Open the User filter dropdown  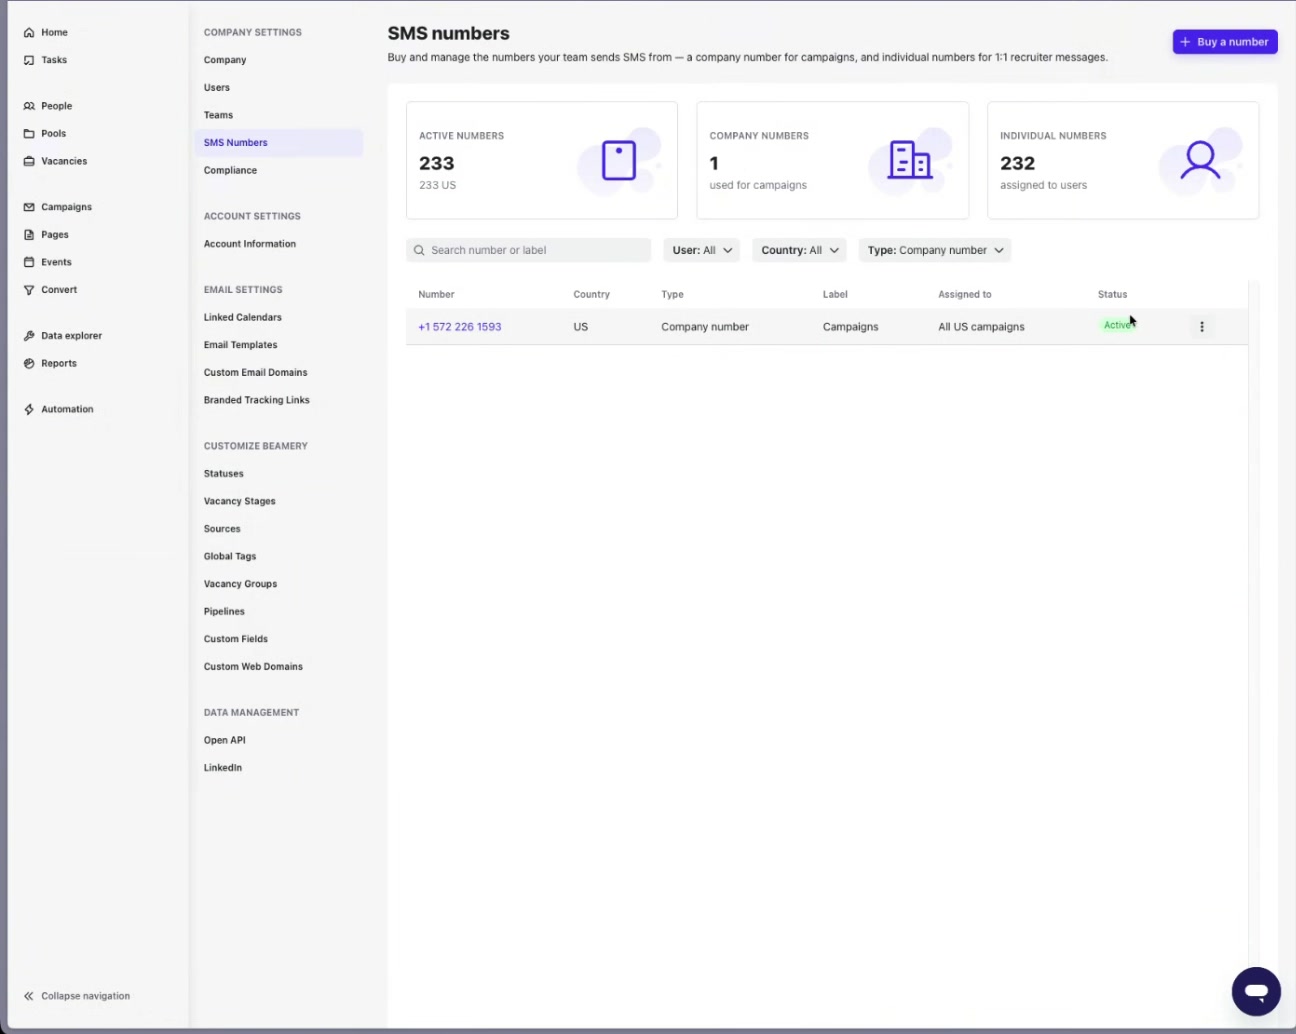(702, 250)
